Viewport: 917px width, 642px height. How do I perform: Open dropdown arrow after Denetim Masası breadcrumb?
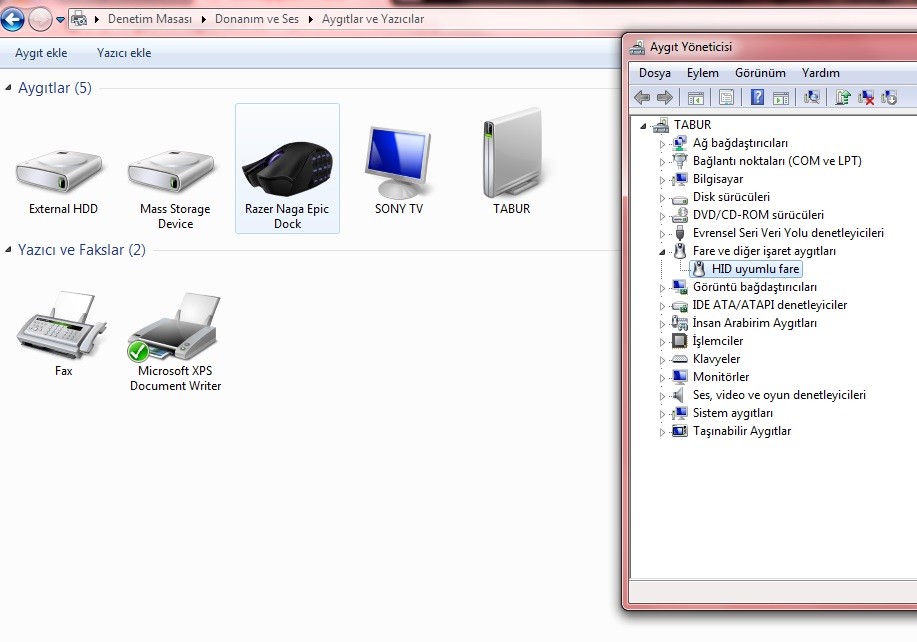204,19
